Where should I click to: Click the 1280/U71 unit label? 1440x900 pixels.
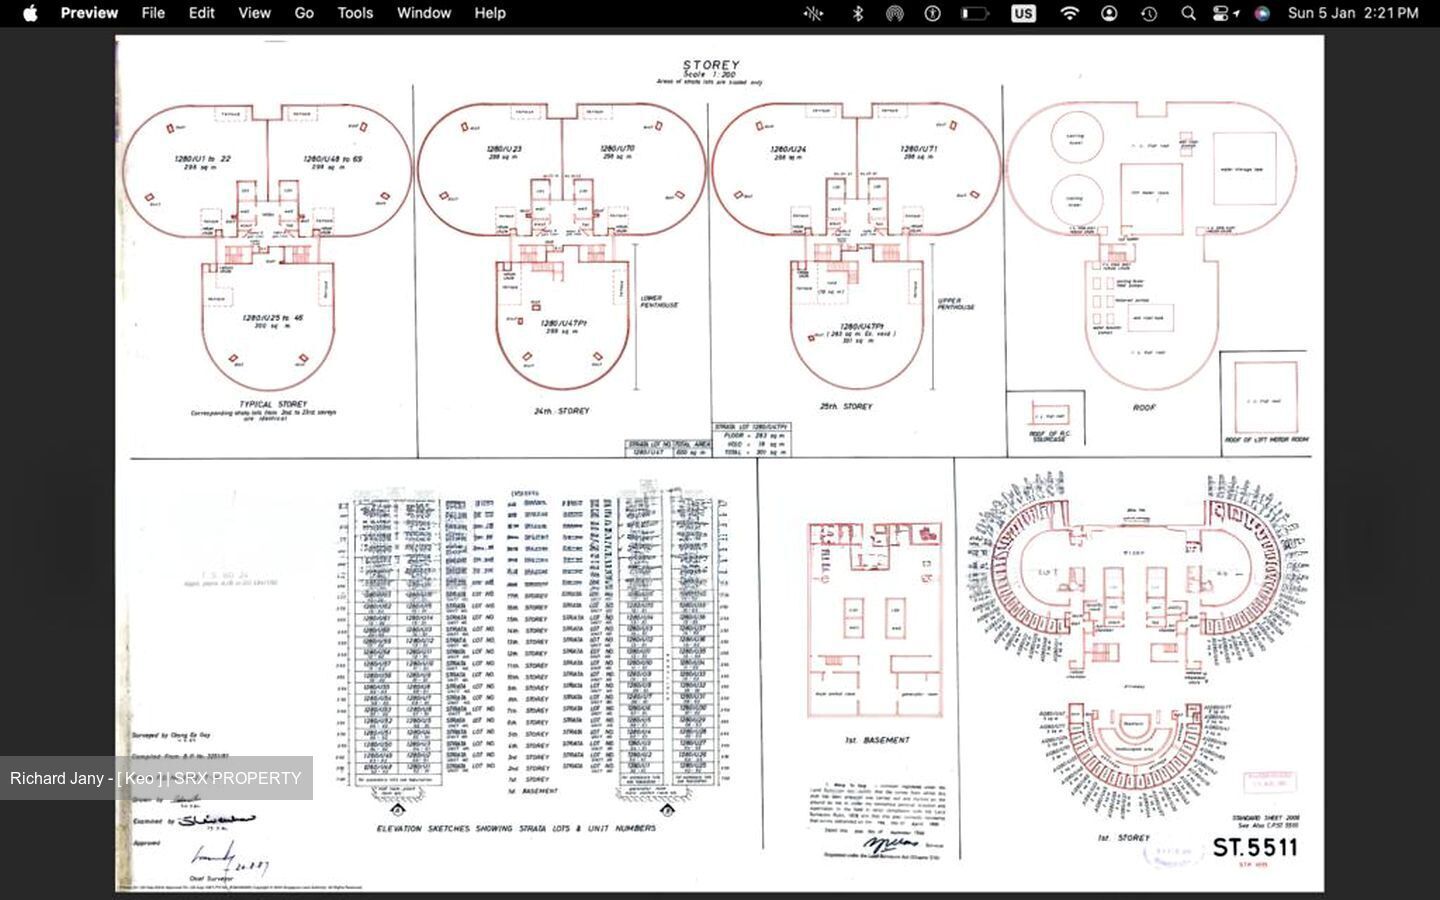click(x=918, y=149)
